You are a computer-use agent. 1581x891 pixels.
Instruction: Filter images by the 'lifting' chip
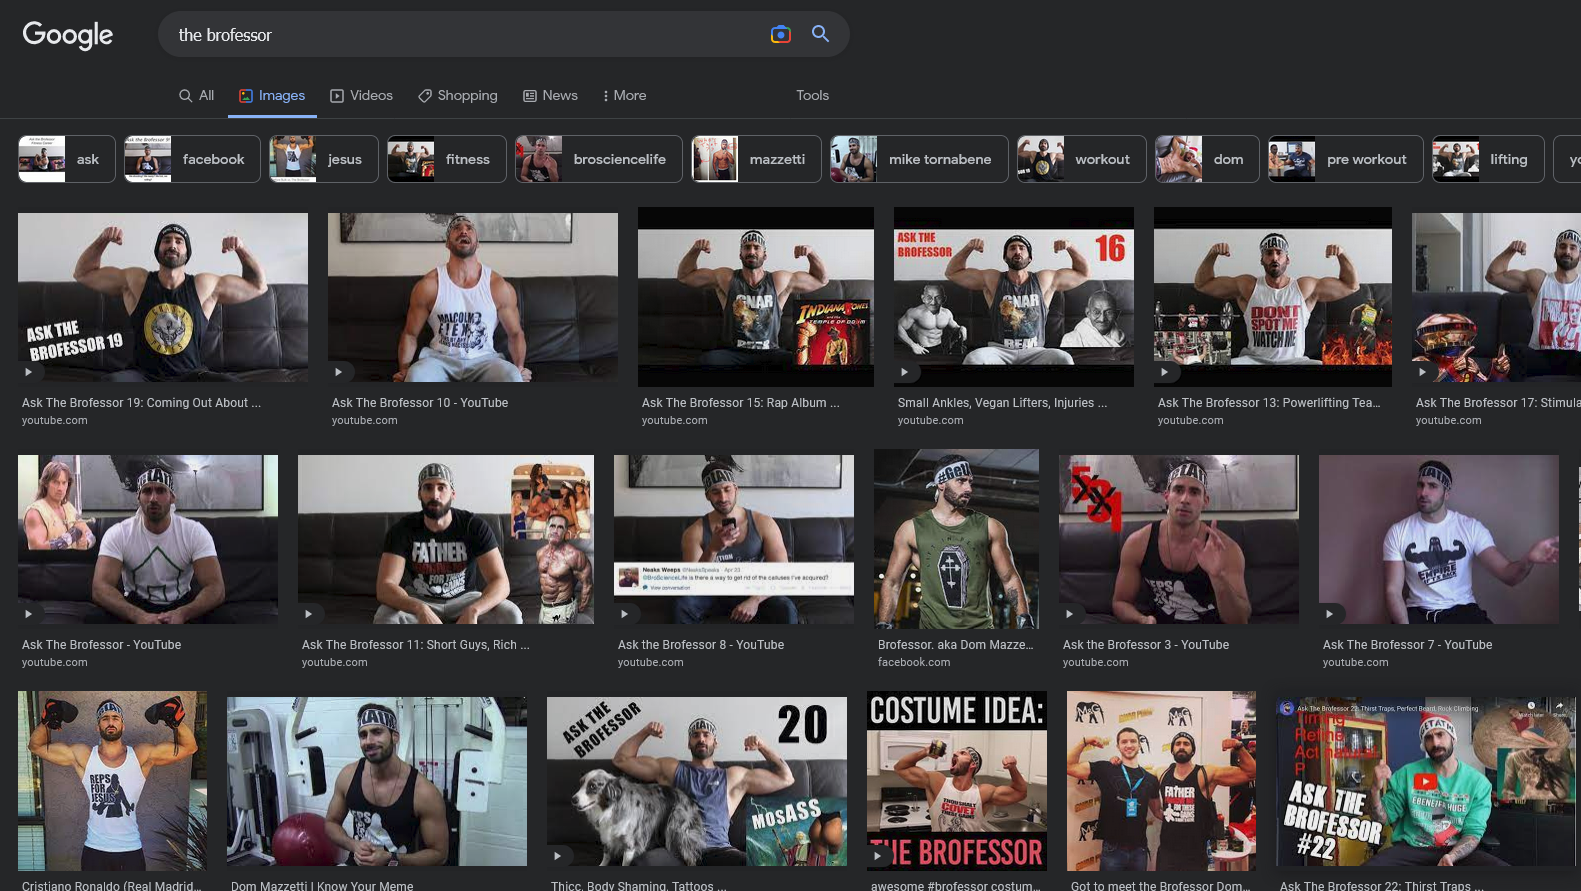[1488, 159]
